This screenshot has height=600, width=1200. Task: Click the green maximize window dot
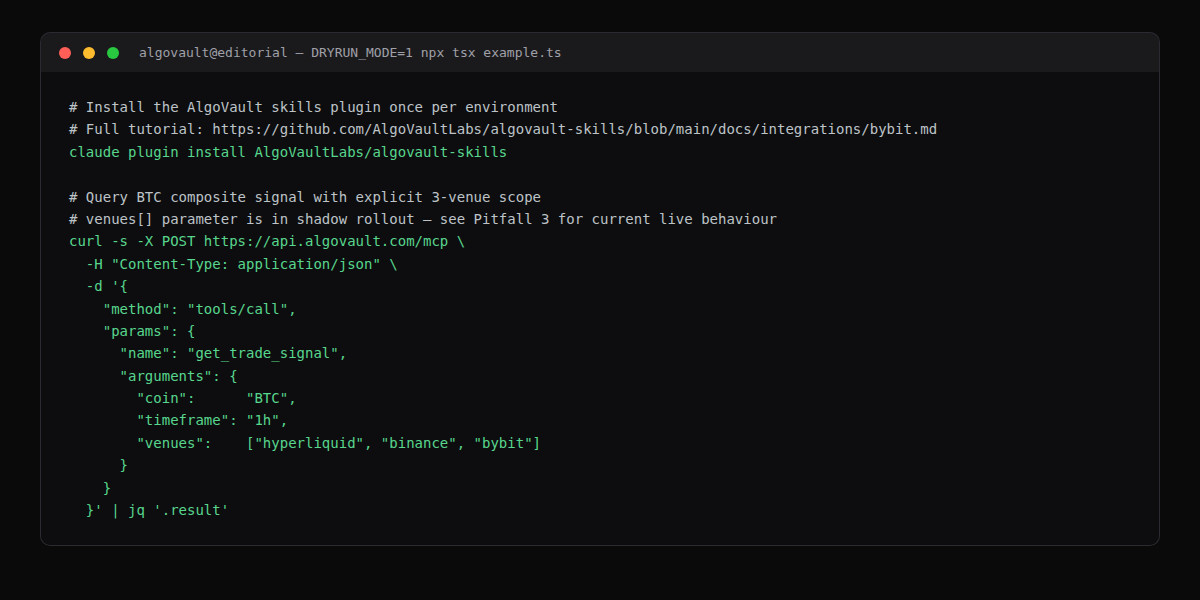click(113, 53)
